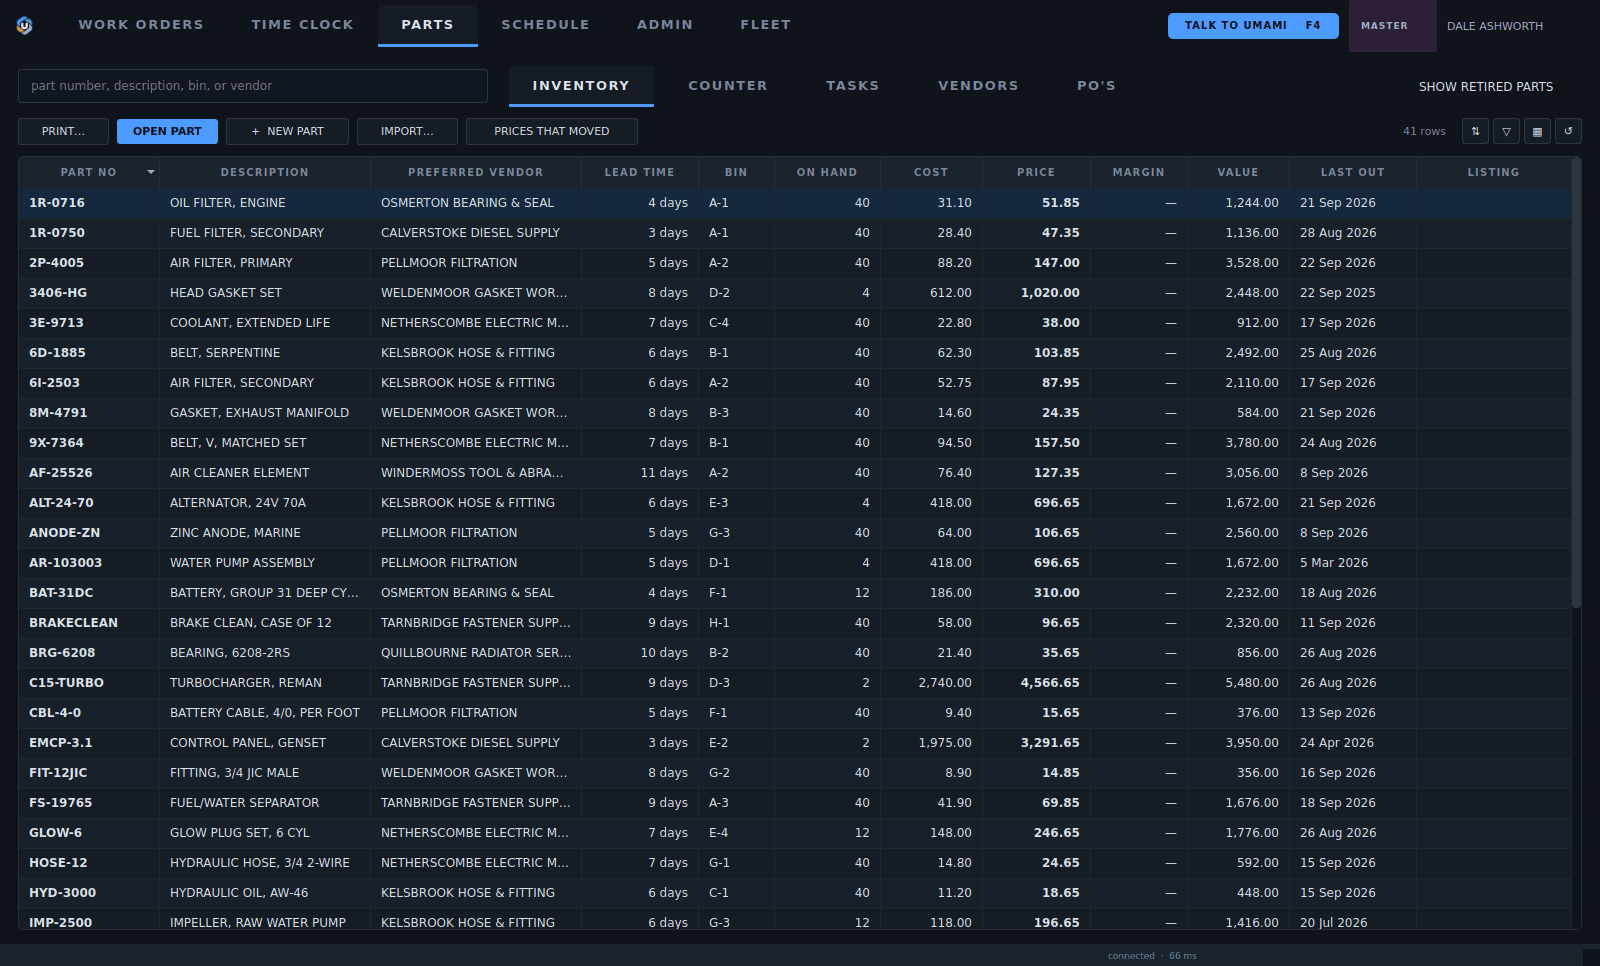Select part number C15-TURBO
Viewport: 1600px width, 966px height.
[66, 683]
